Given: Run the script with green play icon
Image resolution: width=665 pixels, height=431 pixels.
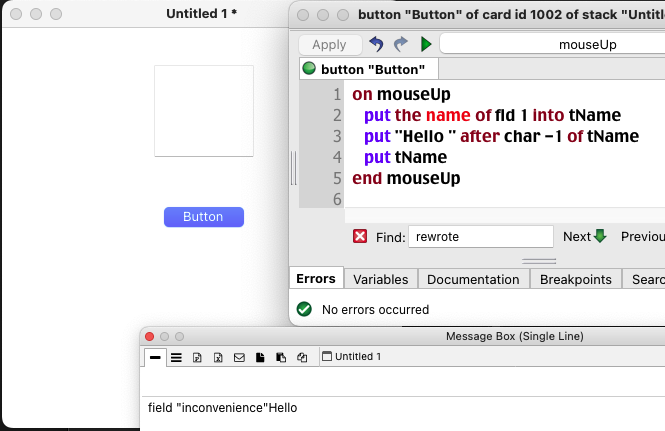Looking at the screenshot, I should pos(426,44).
